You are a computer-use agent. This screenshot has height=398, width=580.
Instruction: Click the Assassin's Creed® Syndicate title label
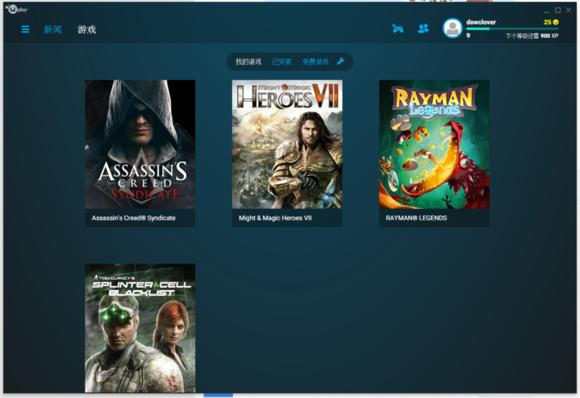click(134, 218)
